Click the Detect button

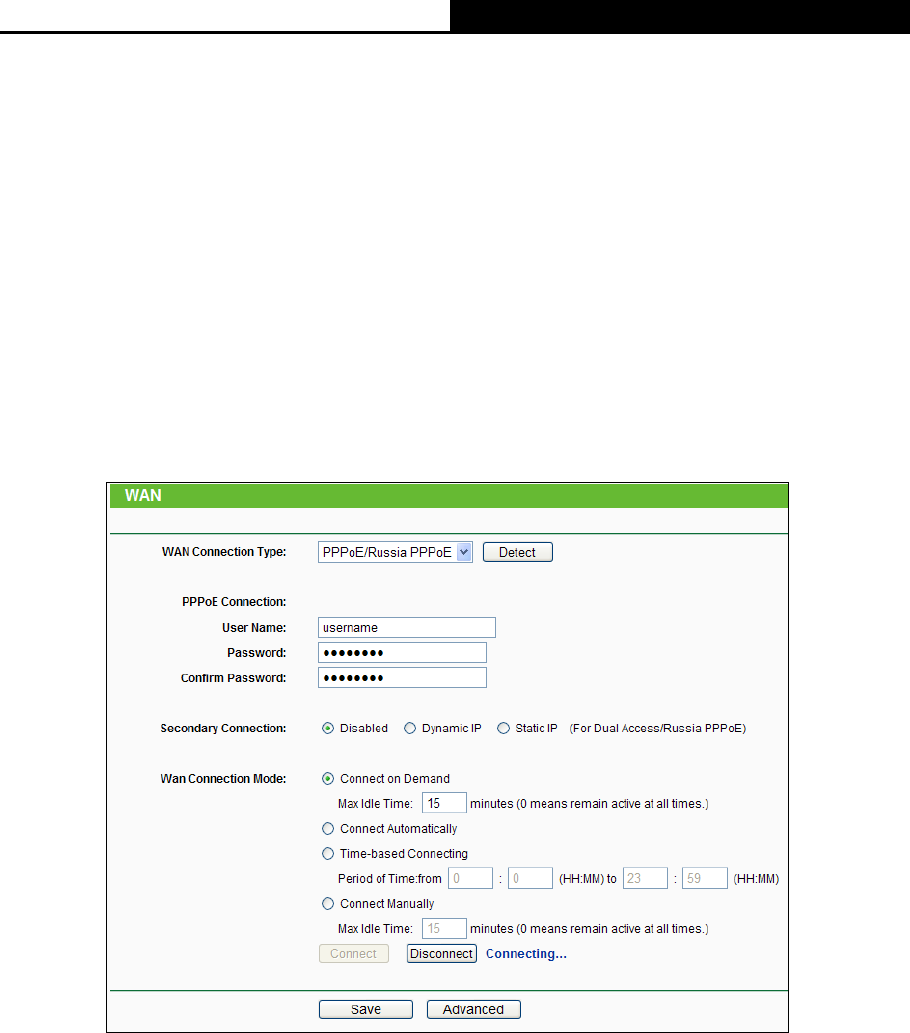517,552
